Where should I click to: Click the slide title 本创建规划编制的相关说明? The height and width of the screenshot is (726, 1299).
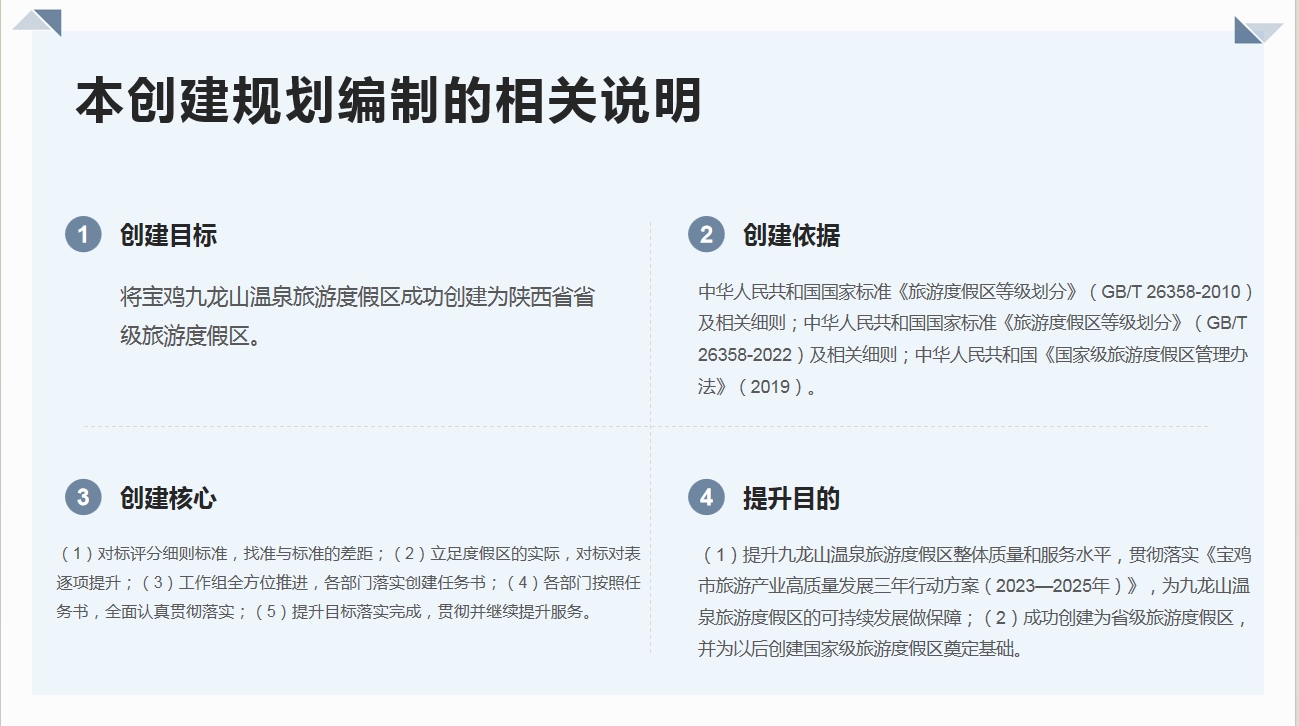tap(388, 101)
